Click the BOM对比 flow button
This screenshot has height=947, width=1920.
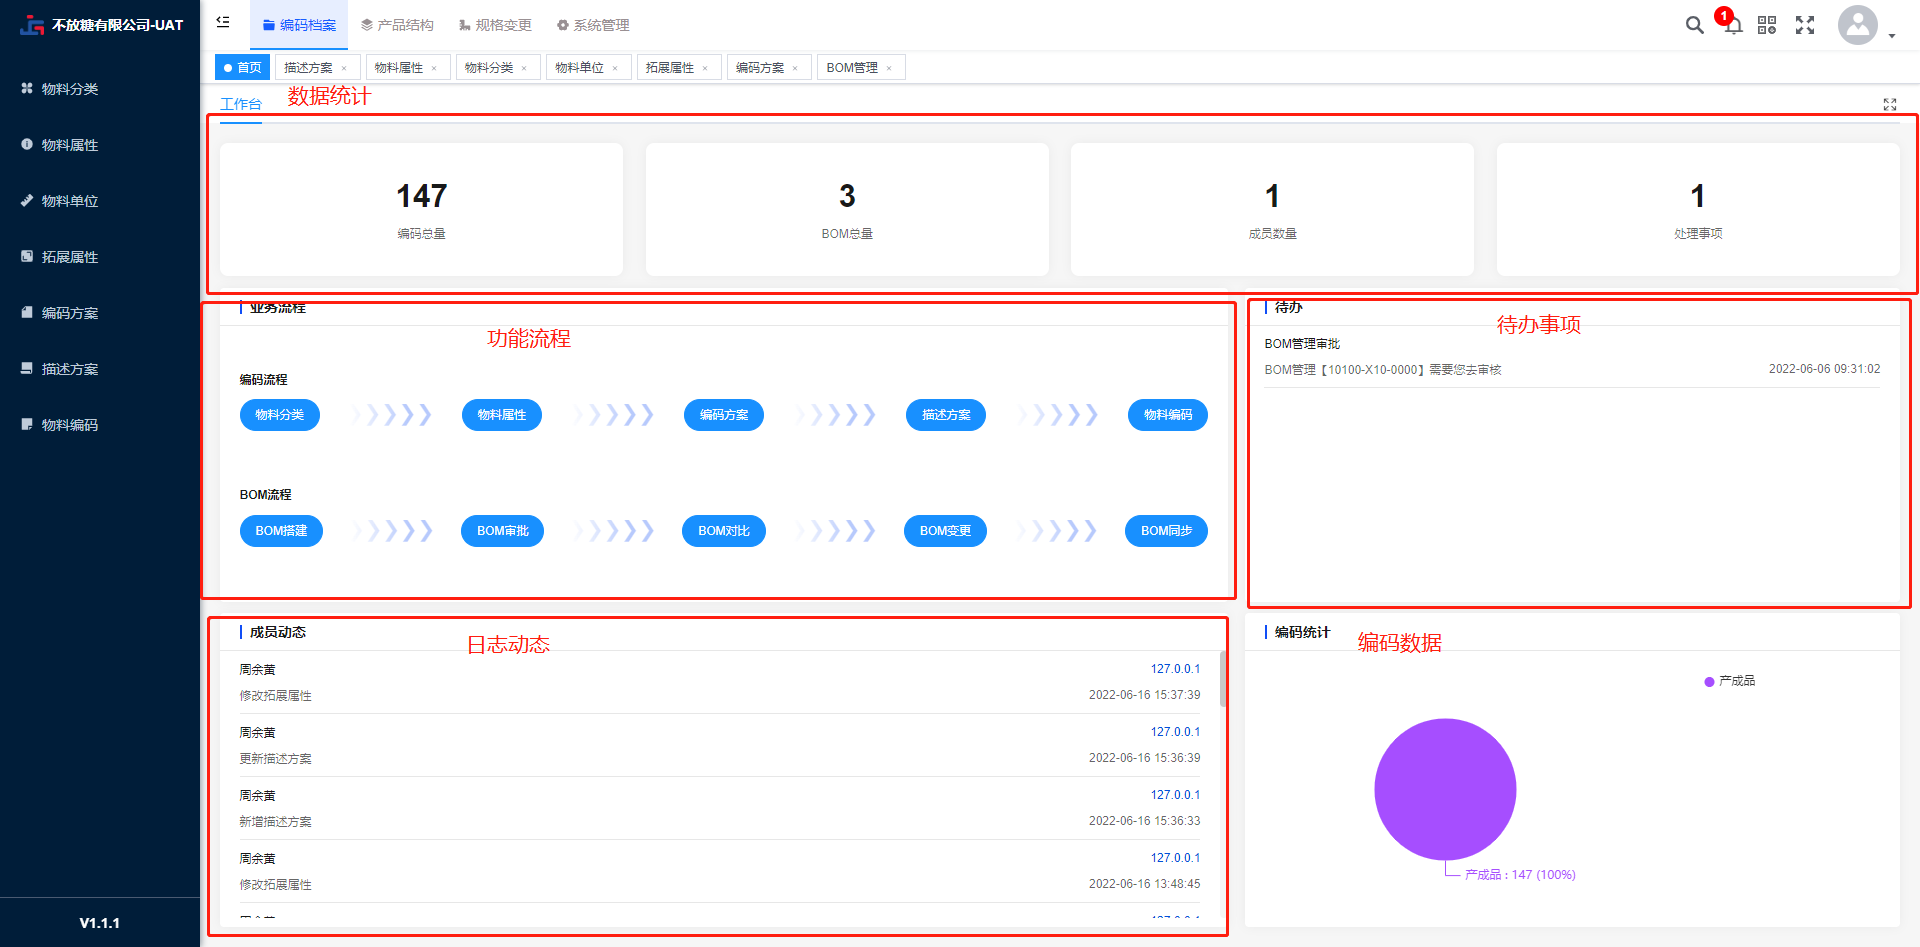click(724, 531)
